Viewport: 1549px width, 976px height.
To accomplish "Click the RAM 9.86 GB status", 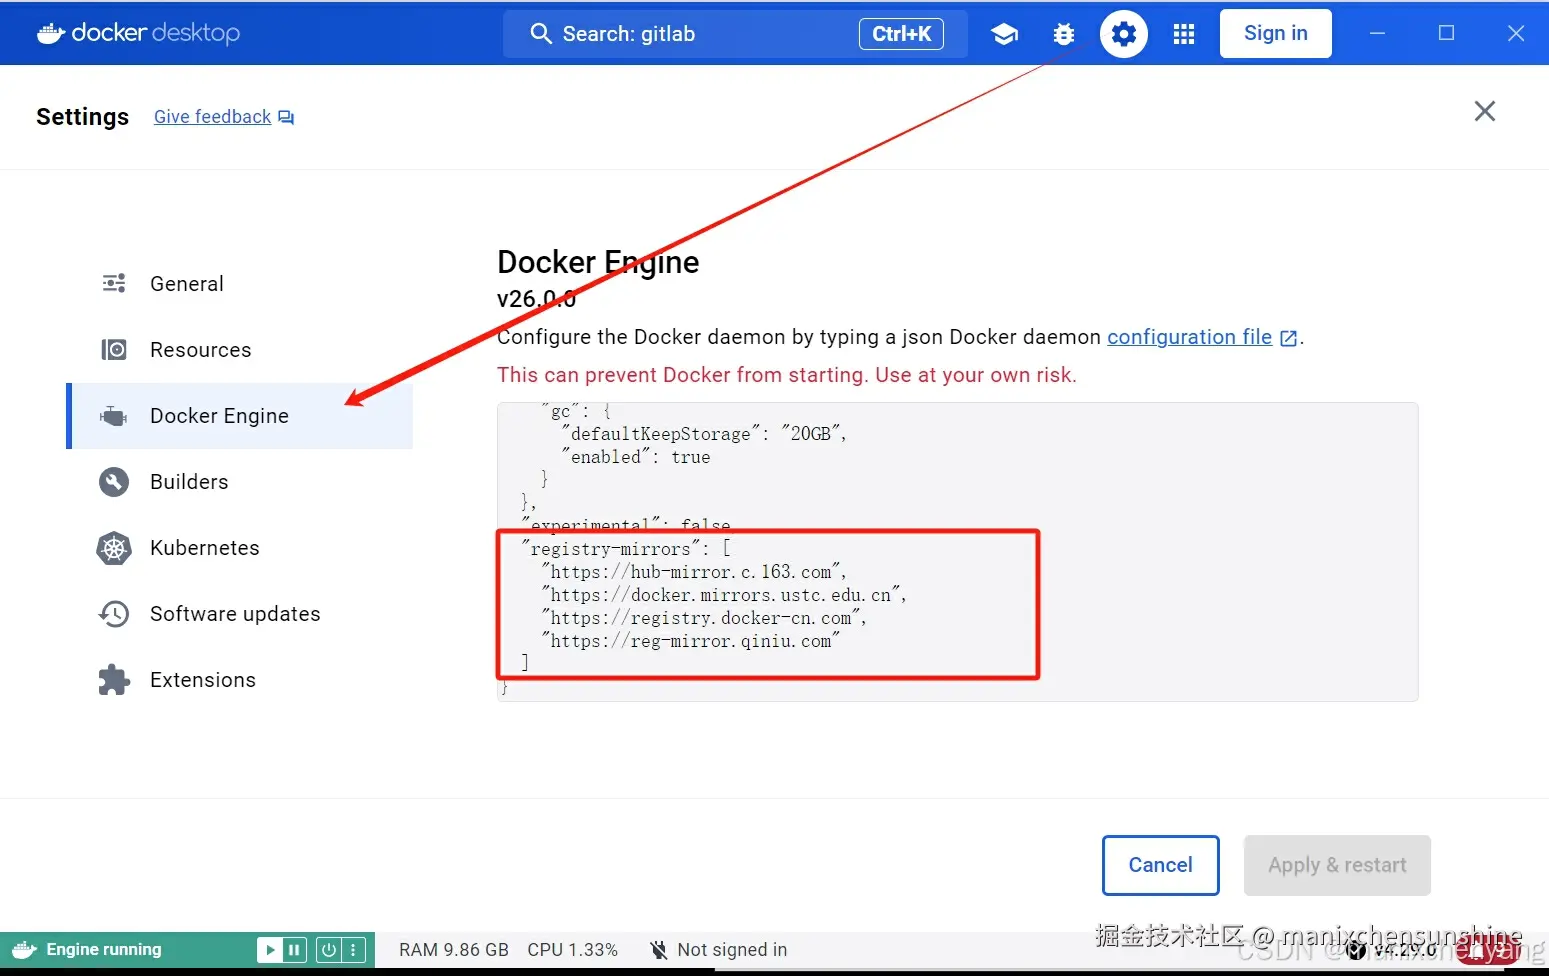I will click(x=454, y=950).
